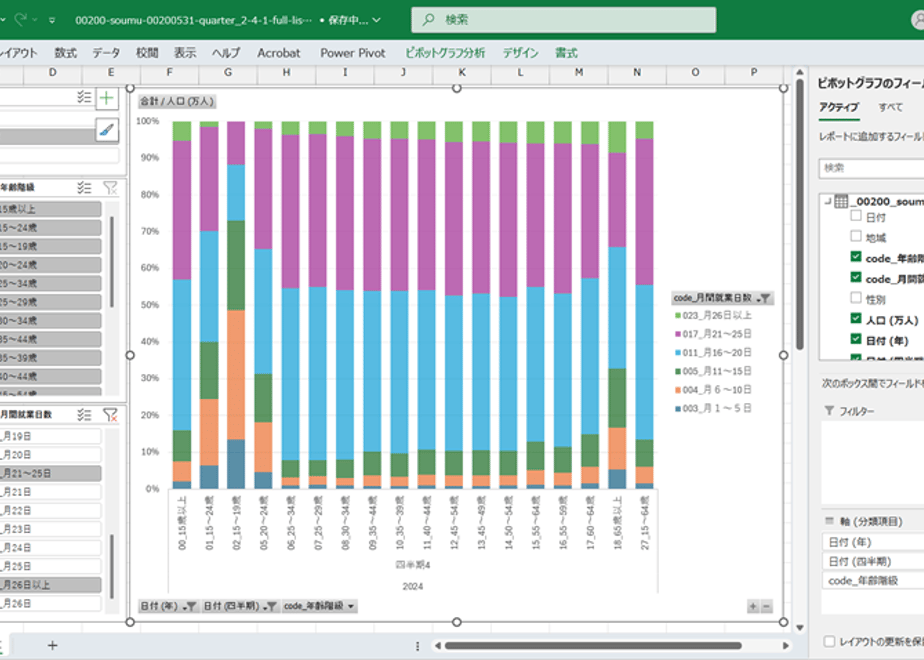Open the save-status dropdown next to 保存中
The height and width of the screenshot is (660, 924).
[x=377, y=20]
